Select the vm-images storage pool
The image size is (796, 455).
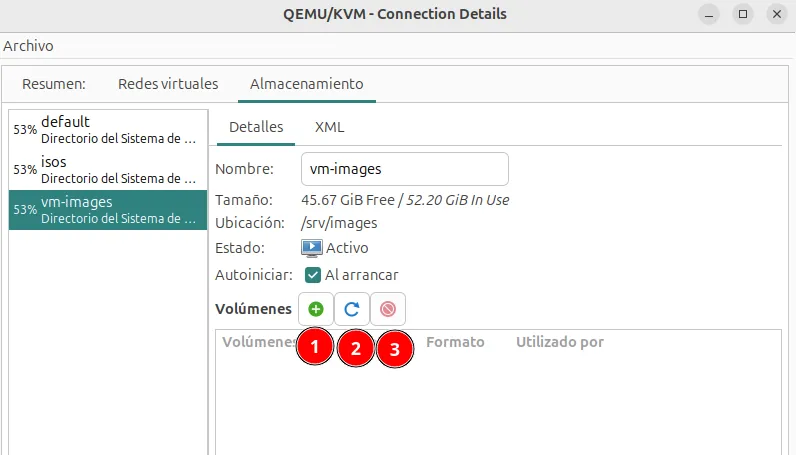pos(108,209)
